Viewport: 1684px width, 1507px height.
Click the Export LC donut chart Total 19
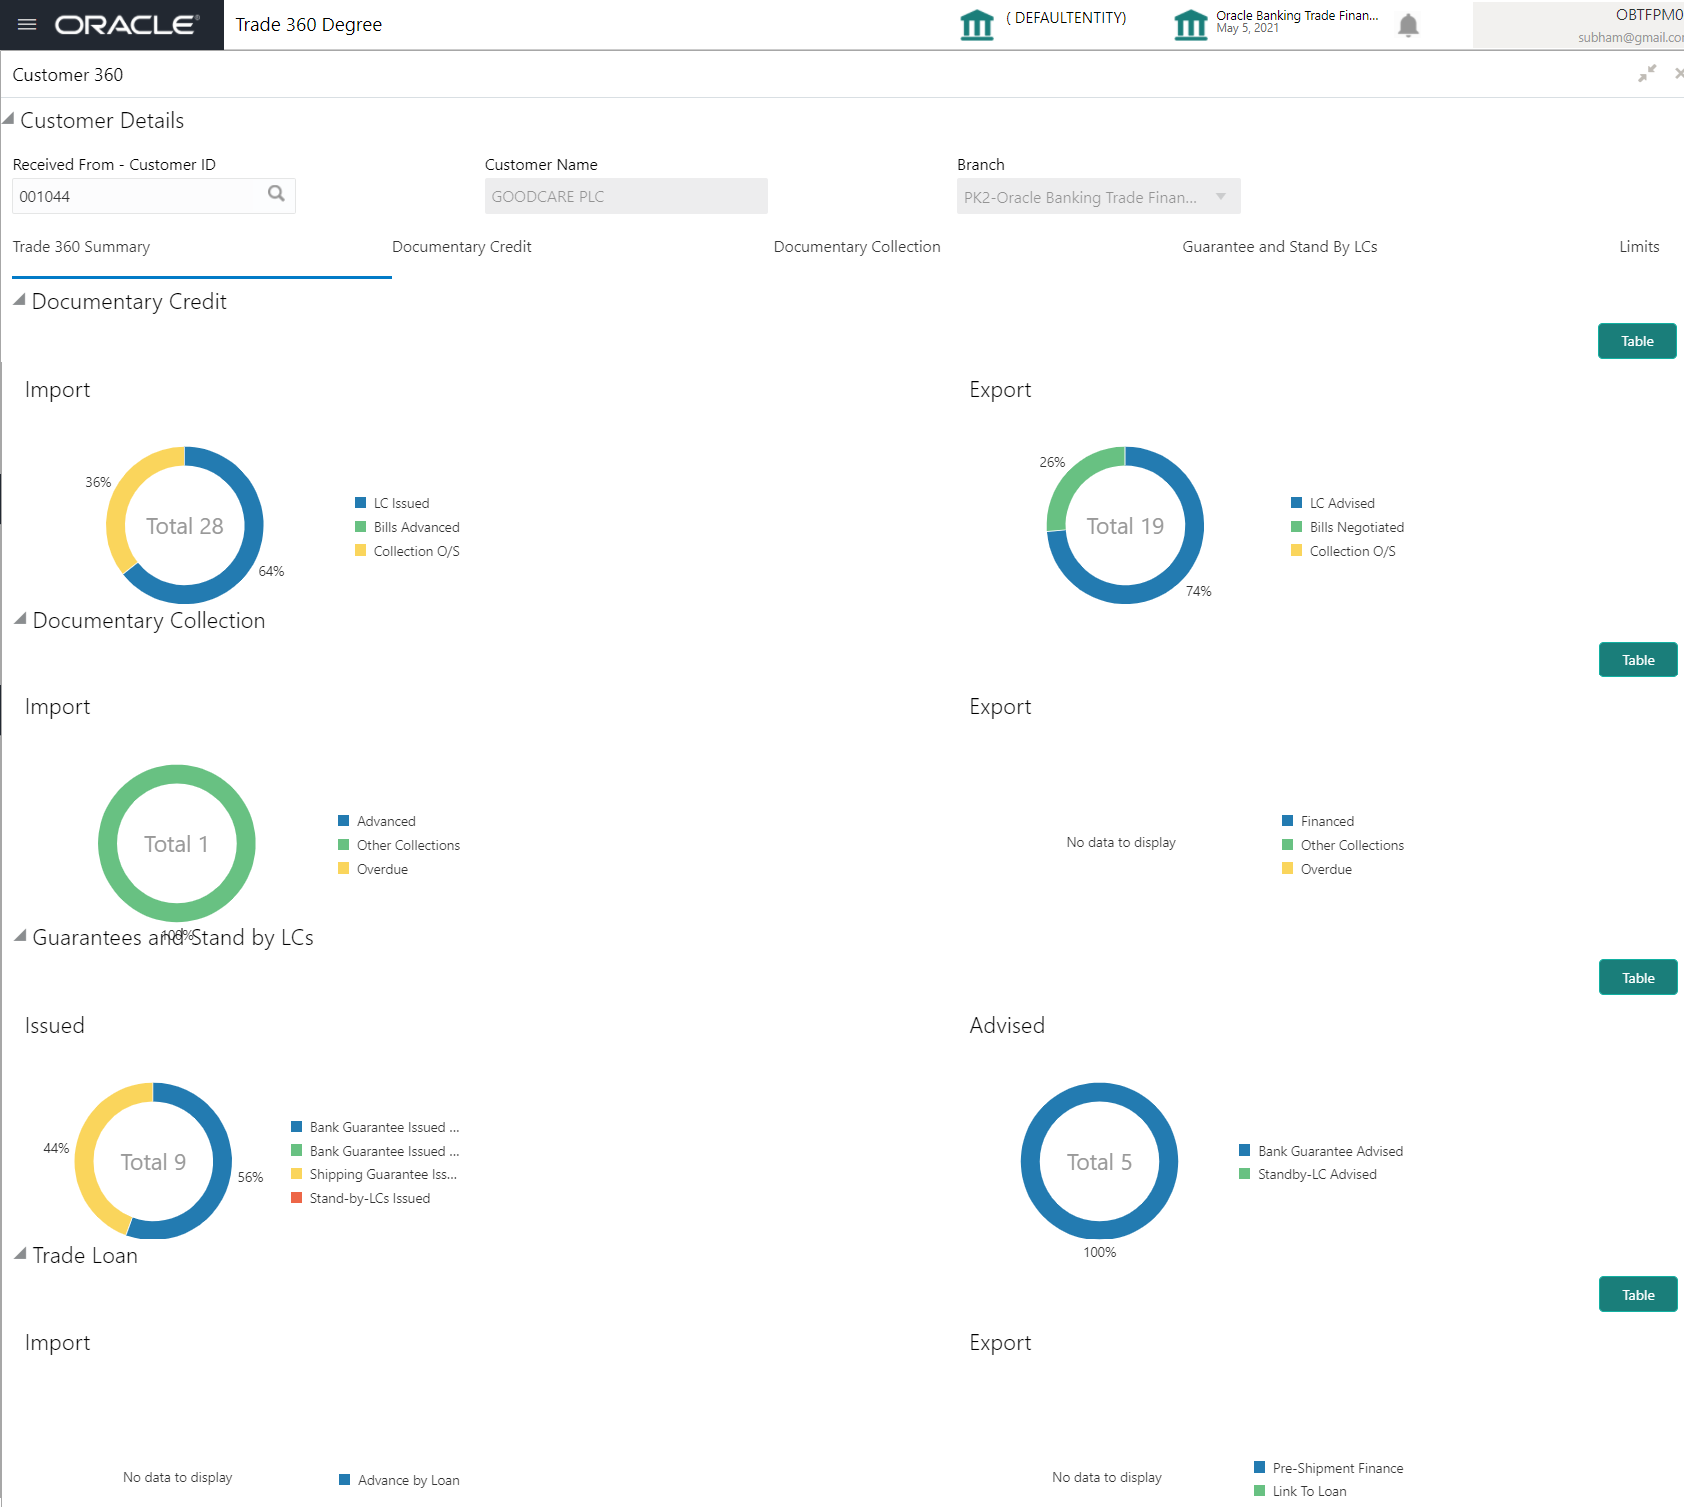(1125, 526)
